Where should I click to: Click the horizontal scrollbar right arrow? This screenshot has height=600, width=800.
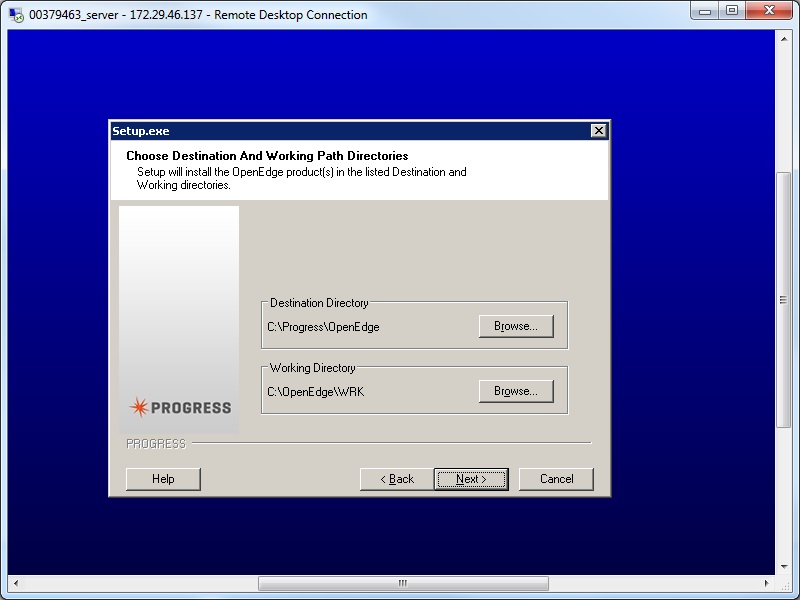(766, 582)
